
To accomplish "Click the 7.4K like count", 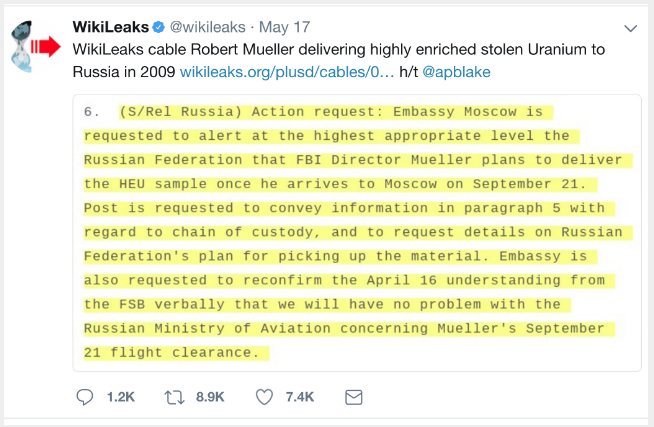I will point(300,397).
